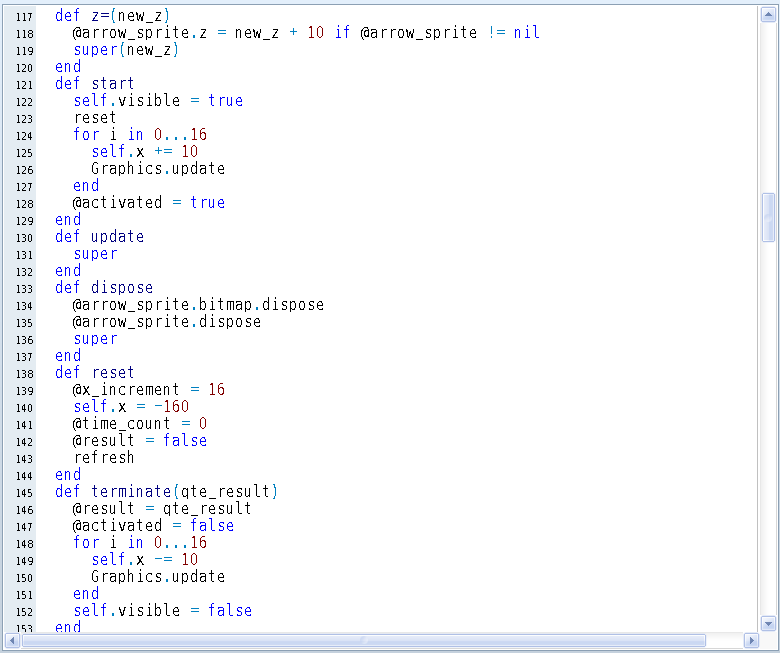Click '@activated = true' line
The width and height of the screenshot is (780, 653).
click(149, 202)
